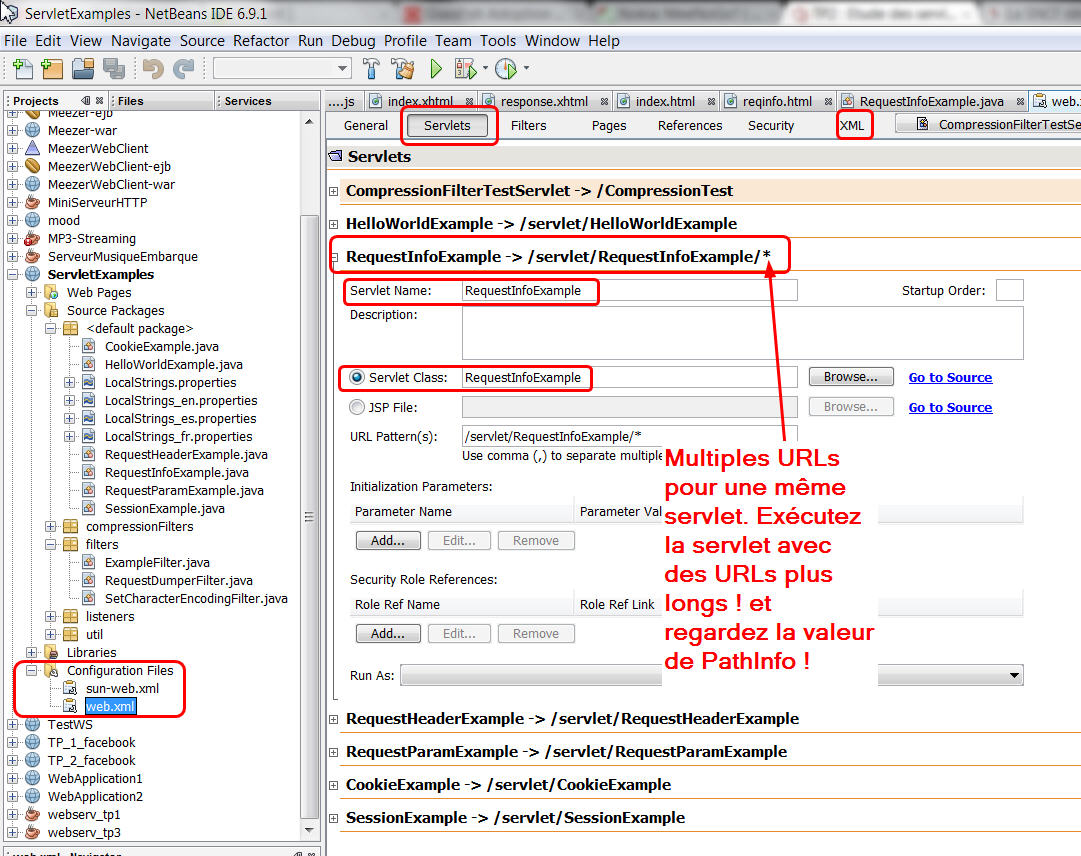Click the Startup Order input field
This screenshot has height=856, width=1081.
(x=1009, y=290)
